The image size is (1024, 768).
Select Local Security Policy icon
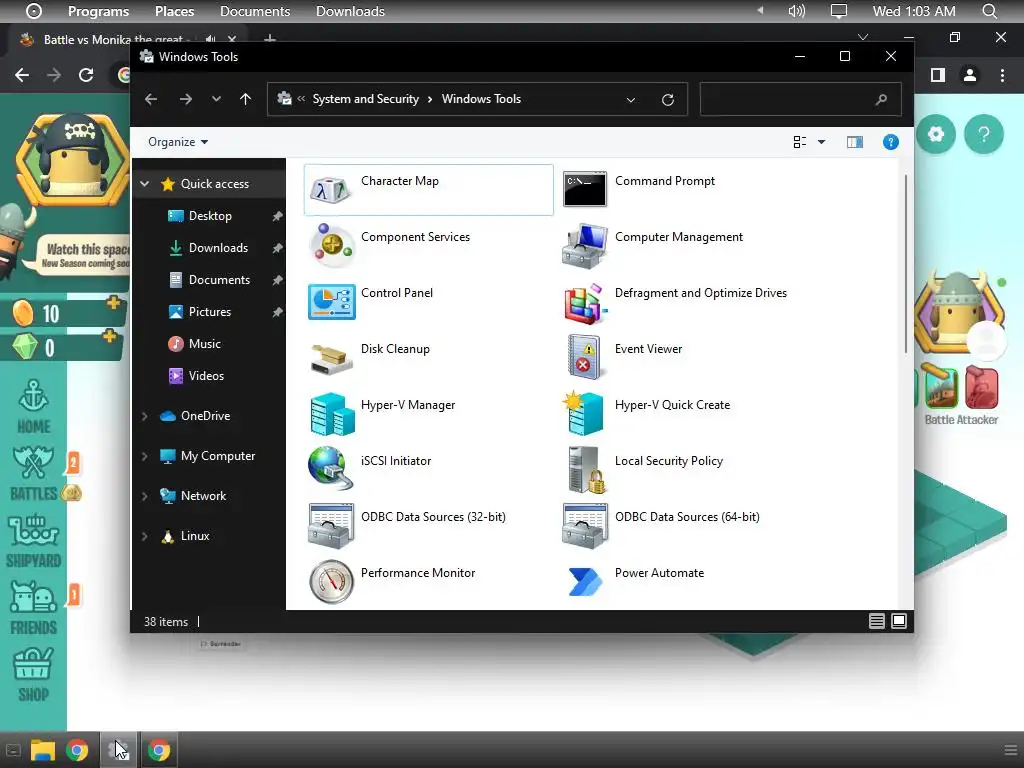click(x=586, y=470)
